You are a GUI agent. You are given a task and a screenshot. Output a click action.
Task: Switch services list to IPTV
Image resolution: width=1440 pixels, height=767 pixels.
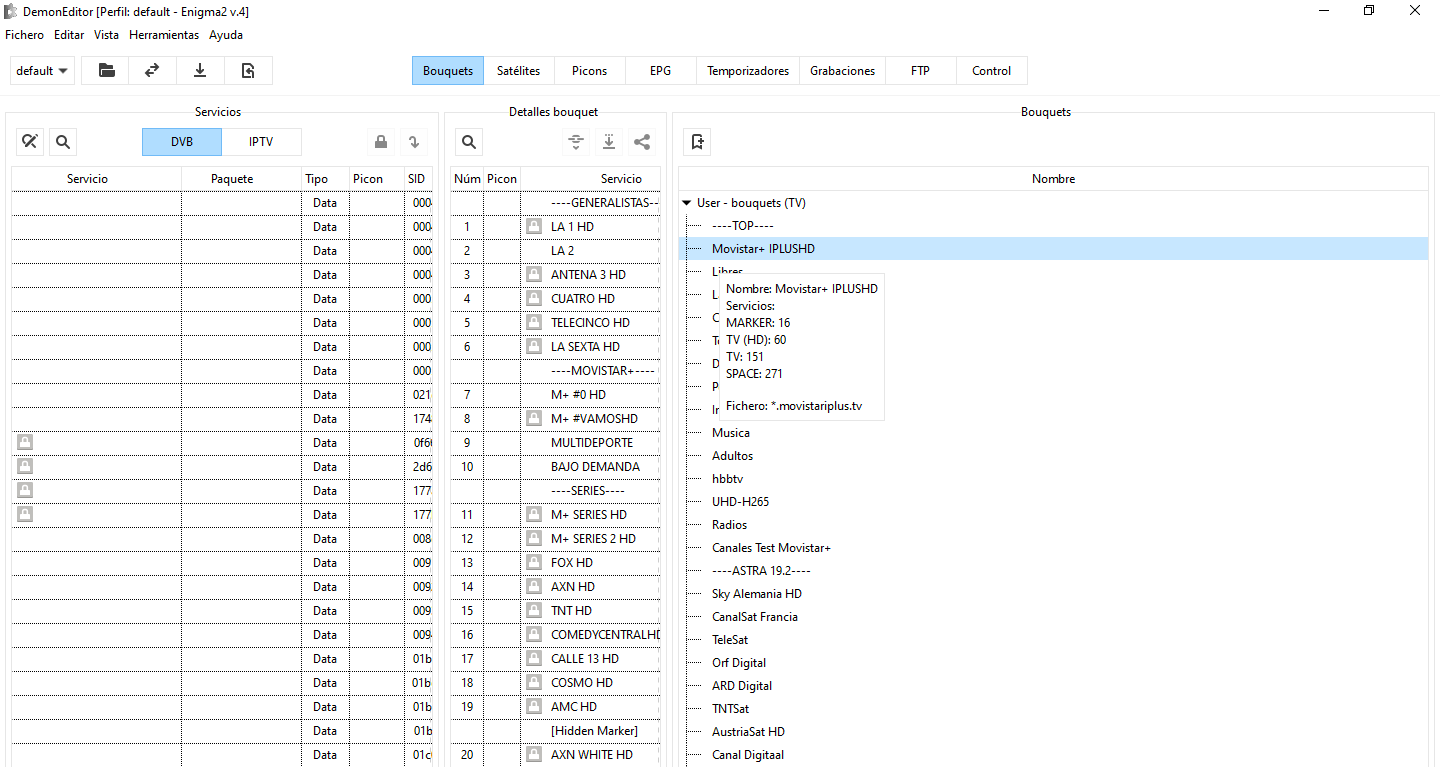261,142
